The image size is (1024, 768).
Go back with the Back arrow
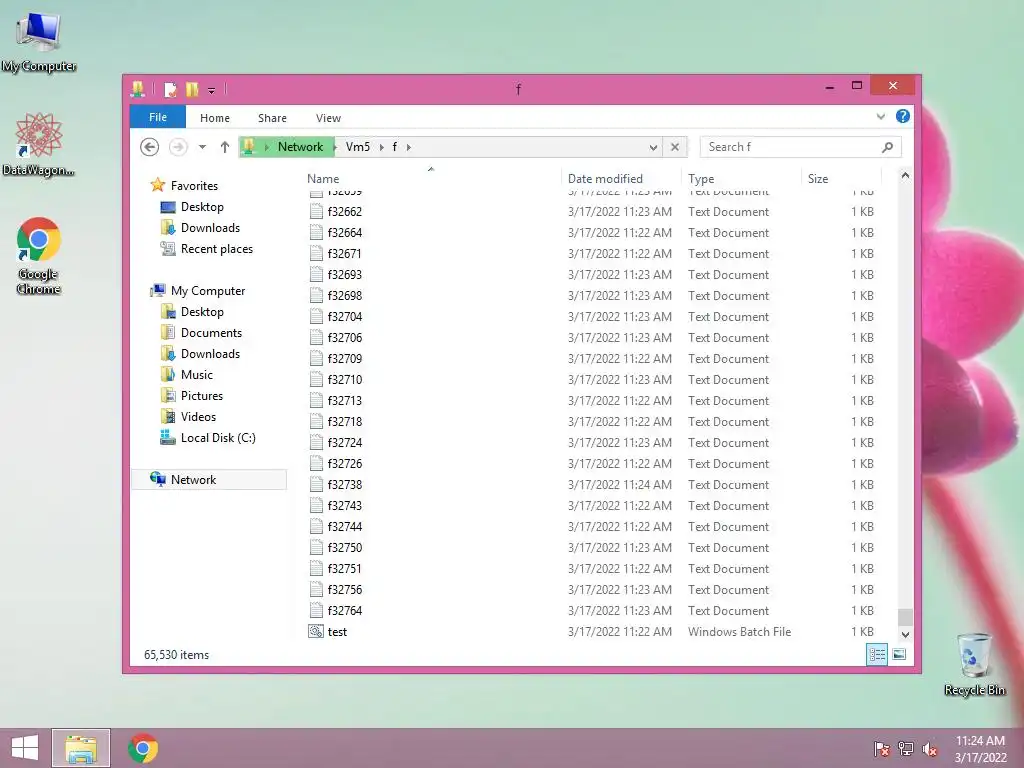pyautogui.click(x=150, y=147)
